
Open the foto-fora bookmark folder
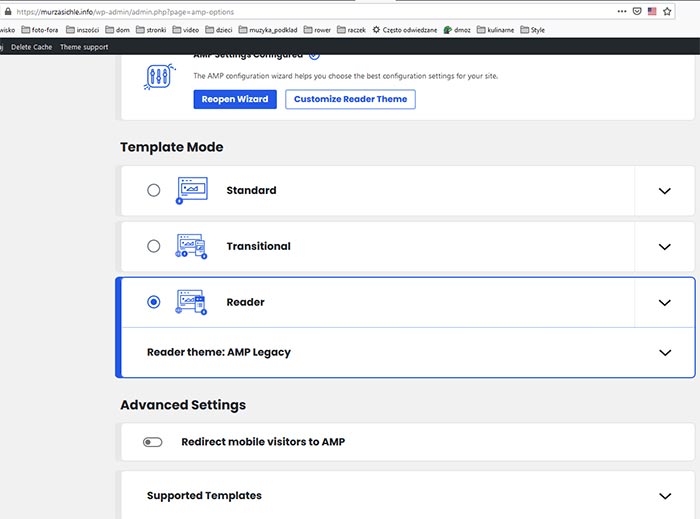[40, 30]
